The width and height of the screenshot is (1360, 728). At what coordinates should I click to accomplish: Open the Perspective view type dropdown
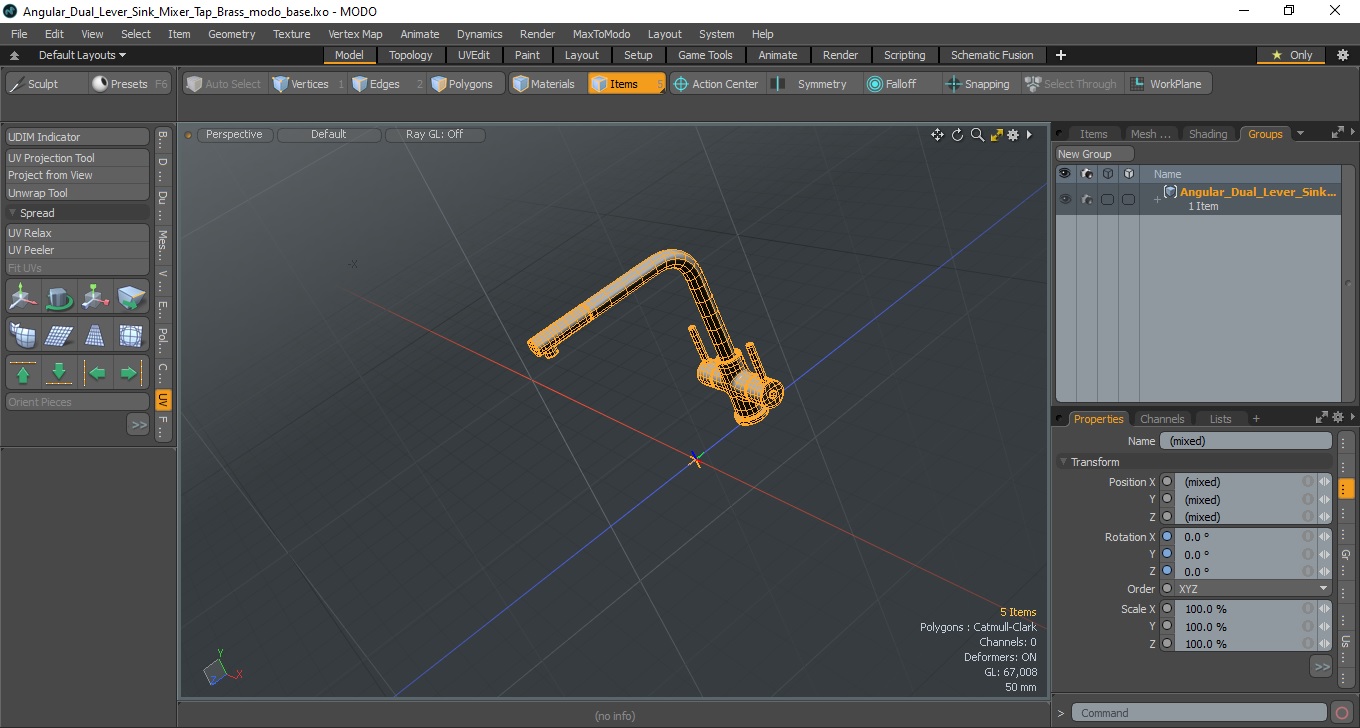coord(234,134)
